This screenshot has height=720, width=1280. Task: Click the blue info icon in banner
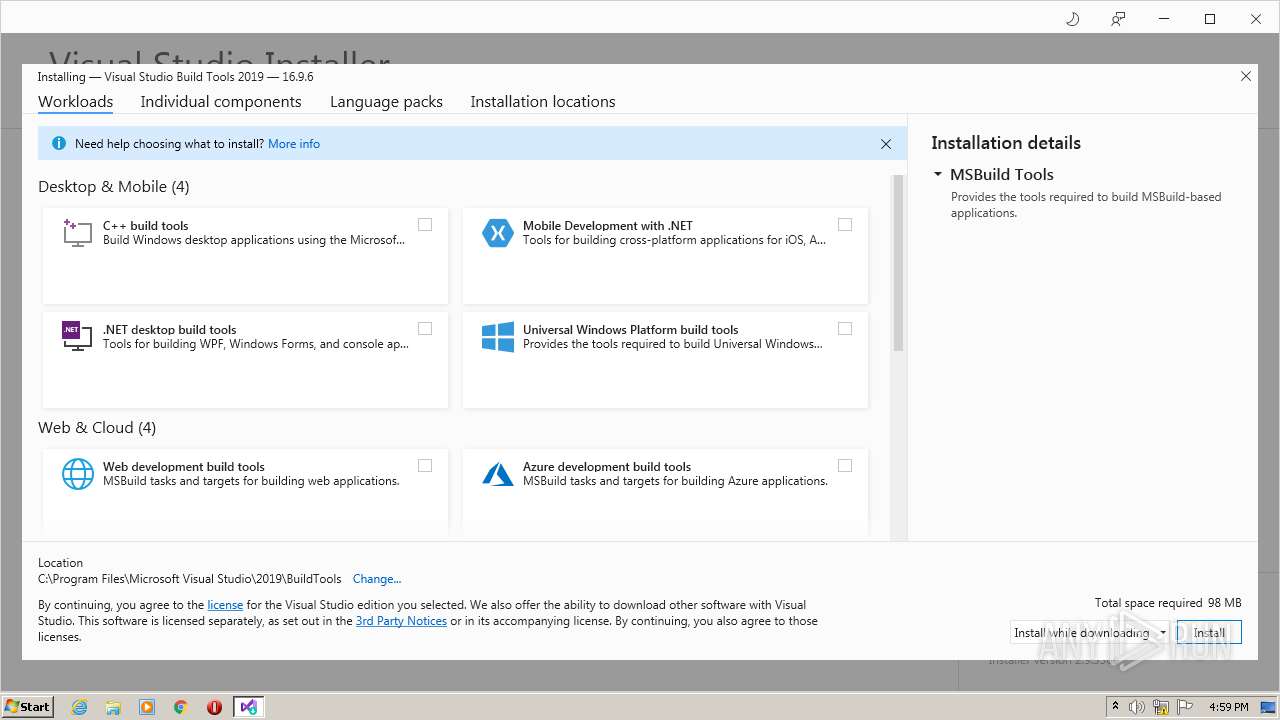point(58,144)
